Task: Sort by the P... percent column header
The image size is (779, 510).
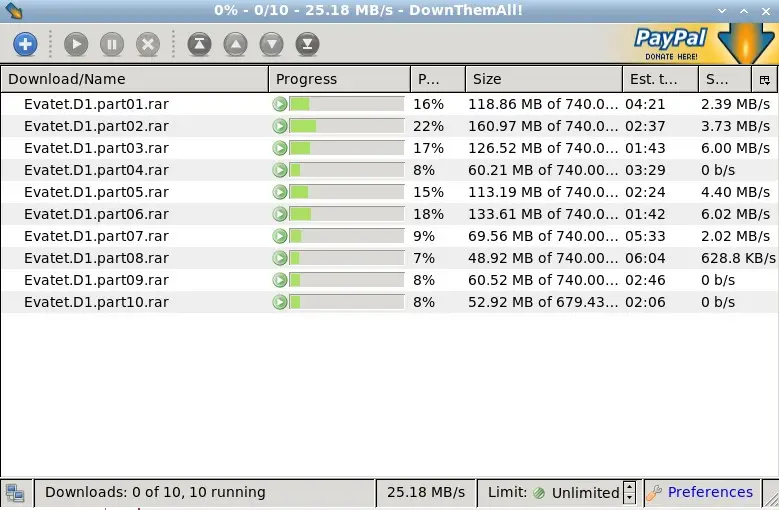Action: (438, 79)
